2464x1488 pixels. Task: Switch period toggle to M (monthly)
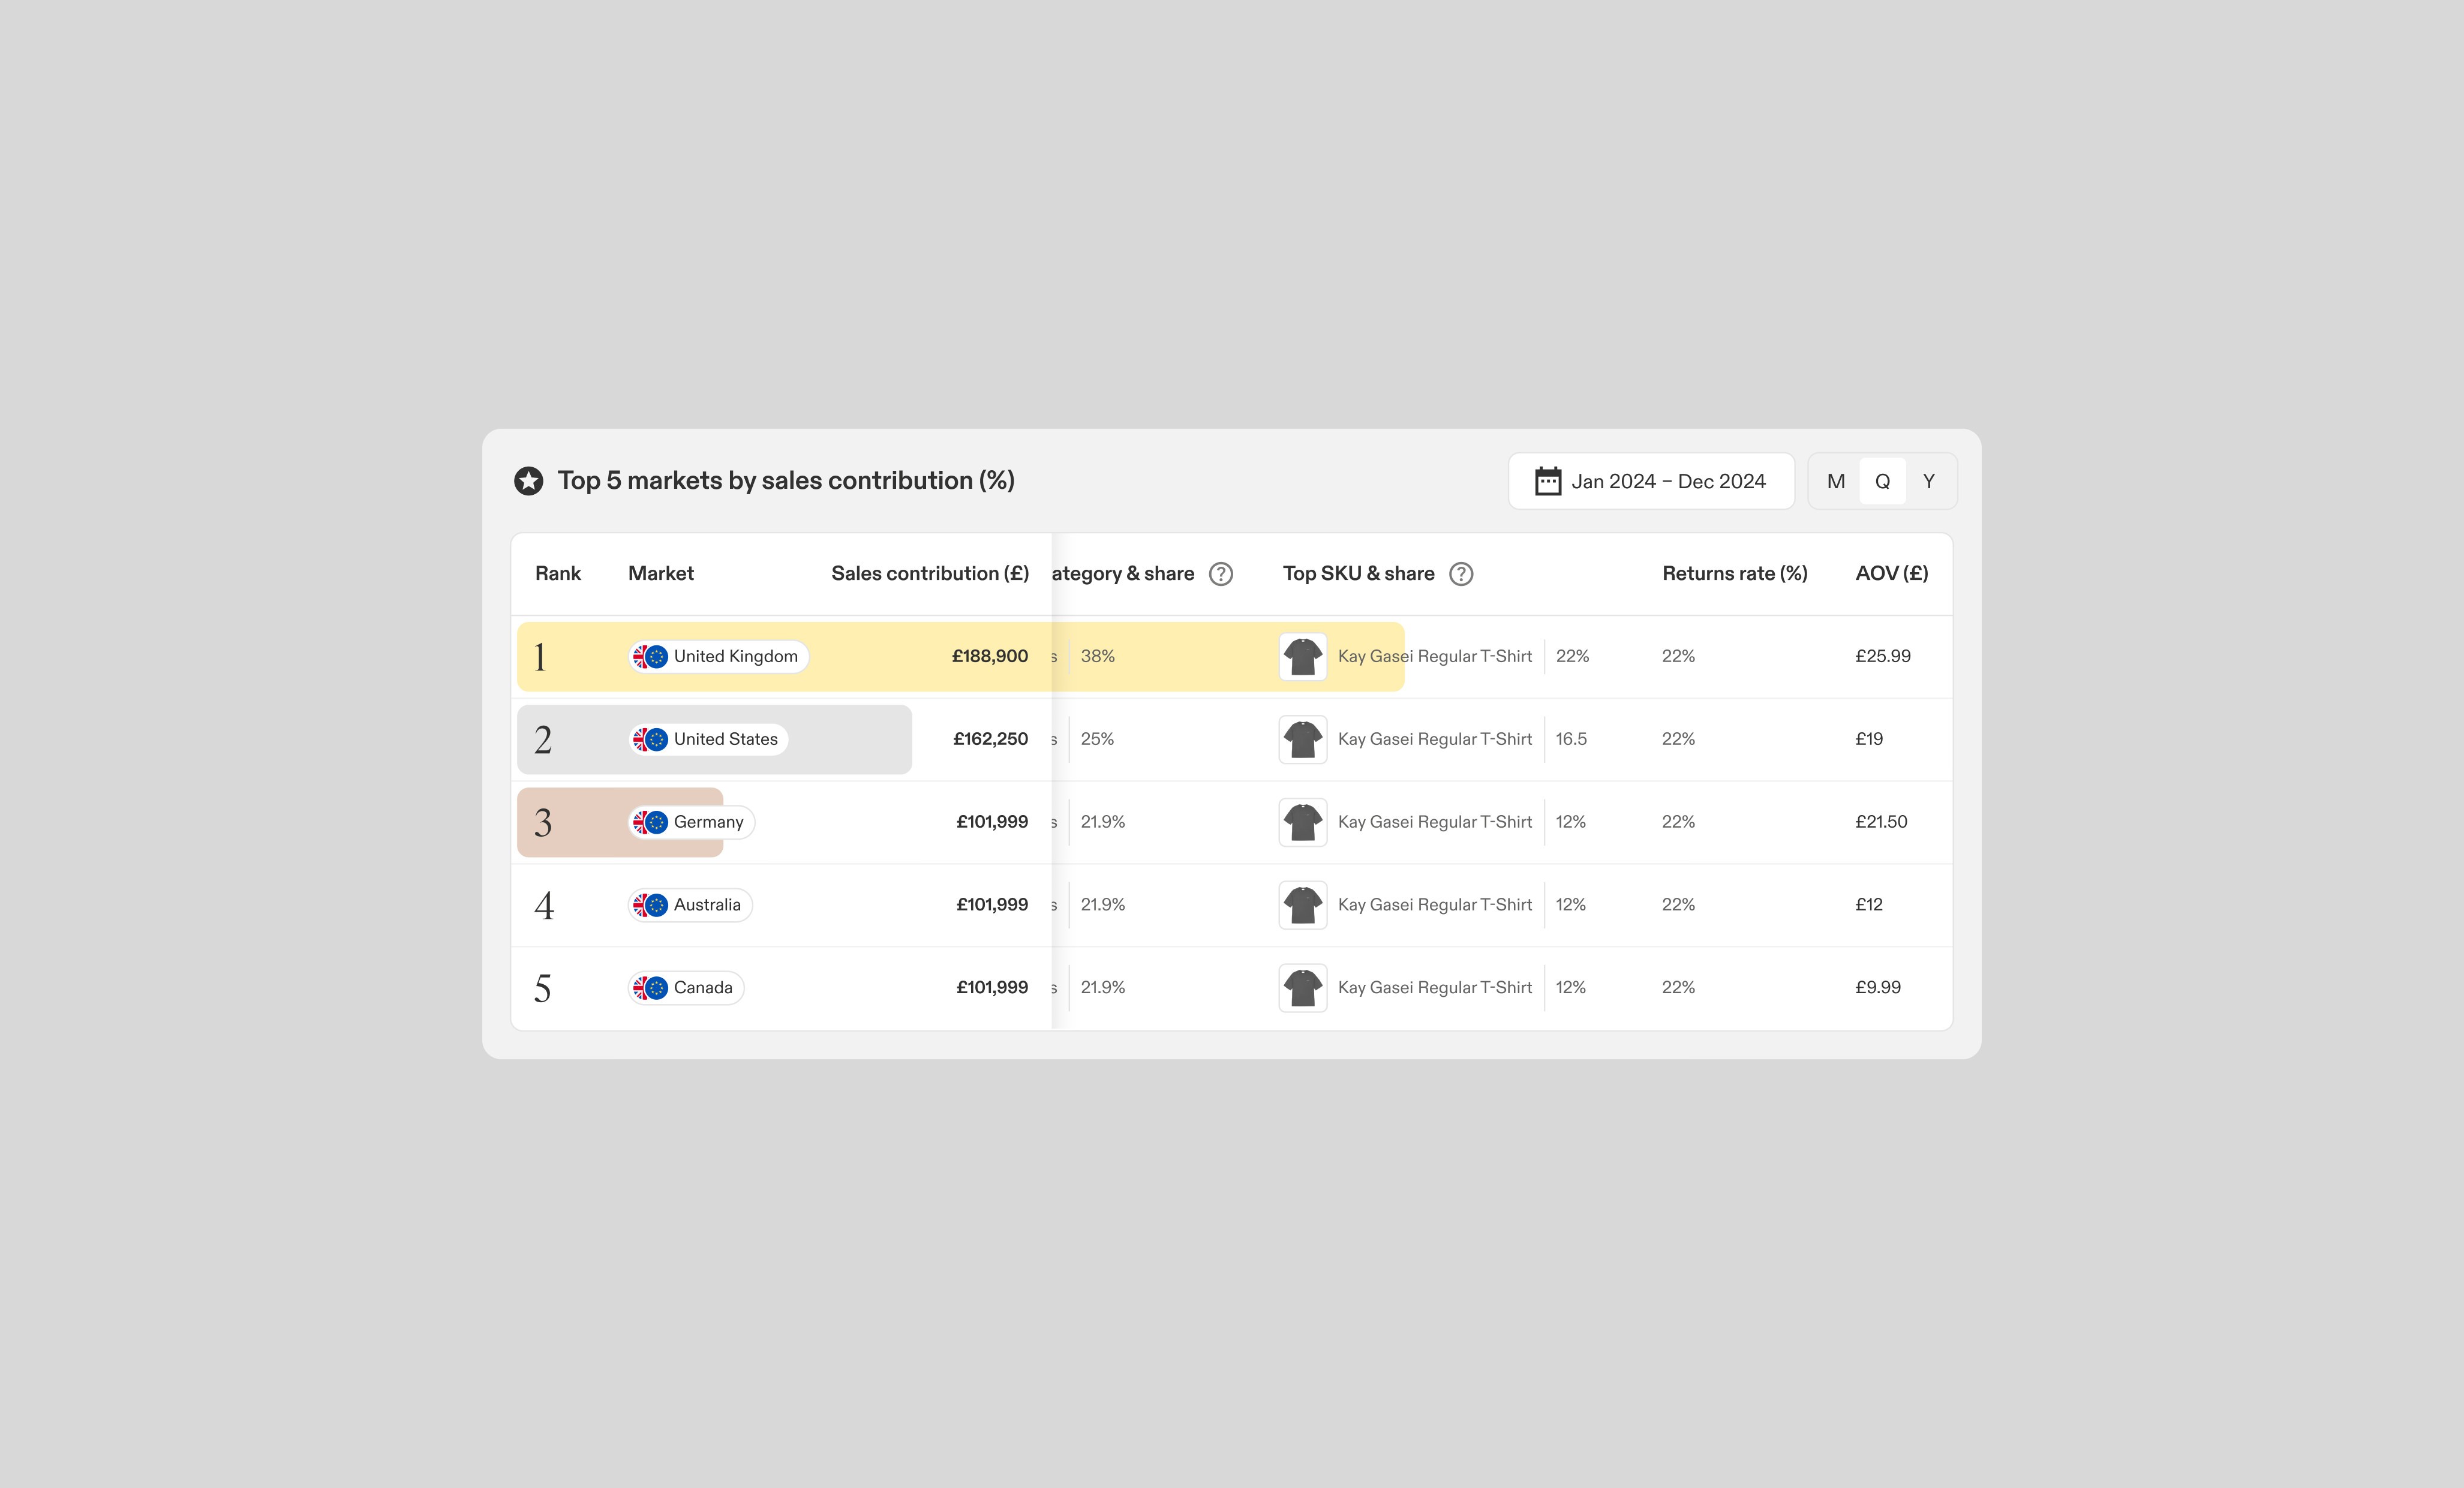(1835, 481)
